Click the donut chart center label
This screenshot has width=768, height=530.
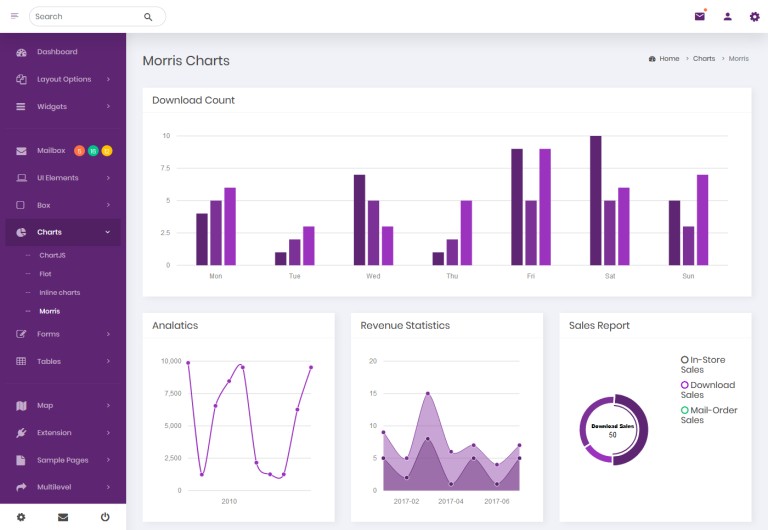(x=613, y=431)
